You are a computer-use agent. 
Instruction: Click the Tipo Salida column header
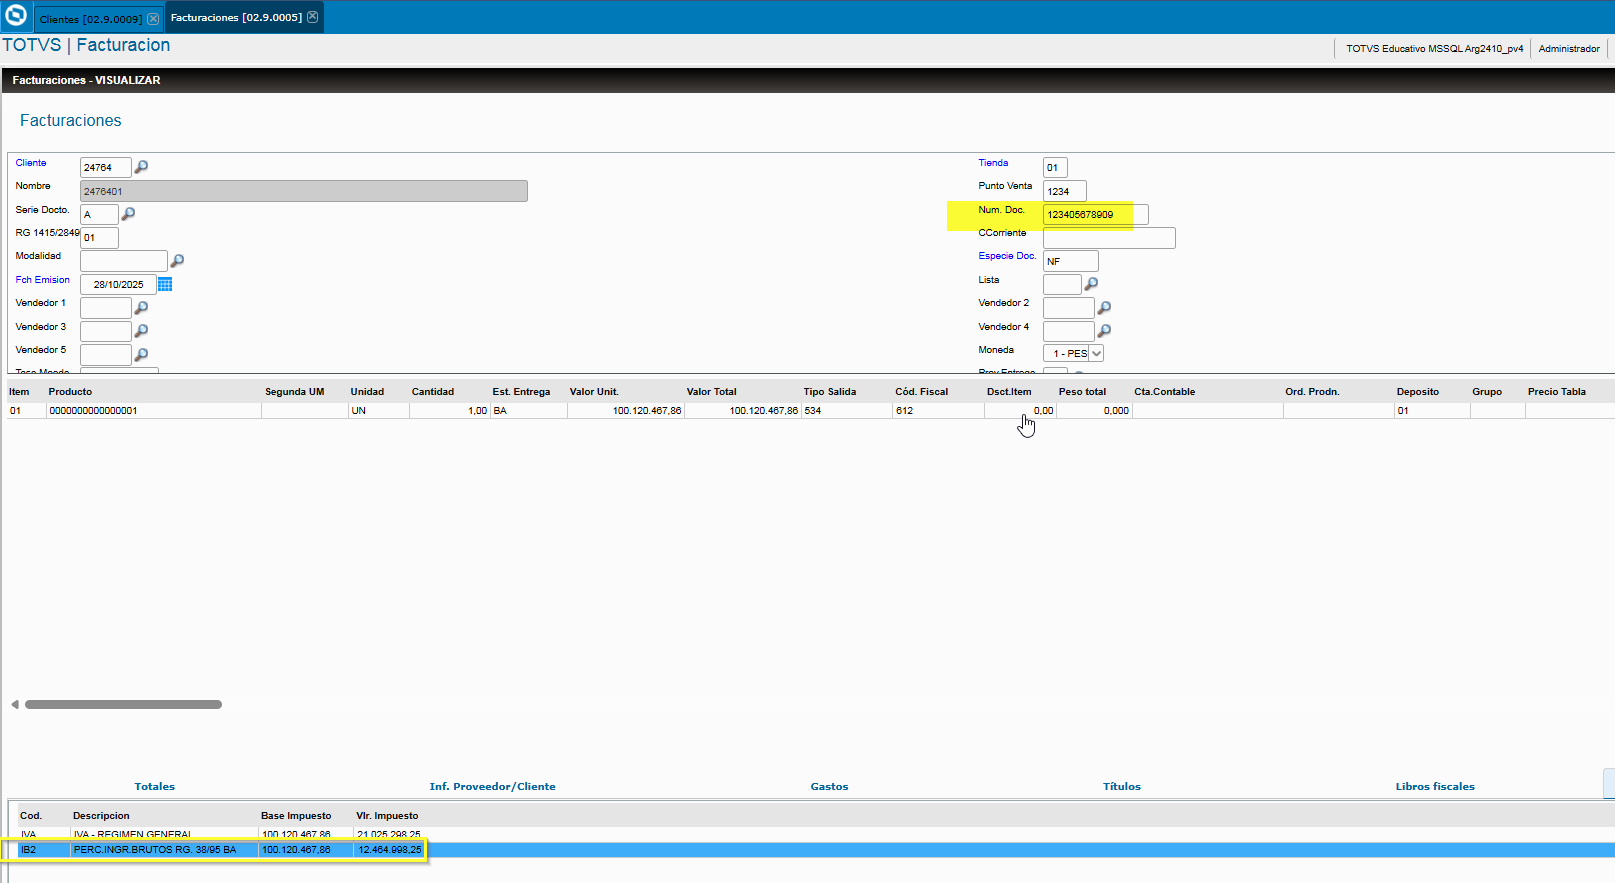tap(830, 392)
